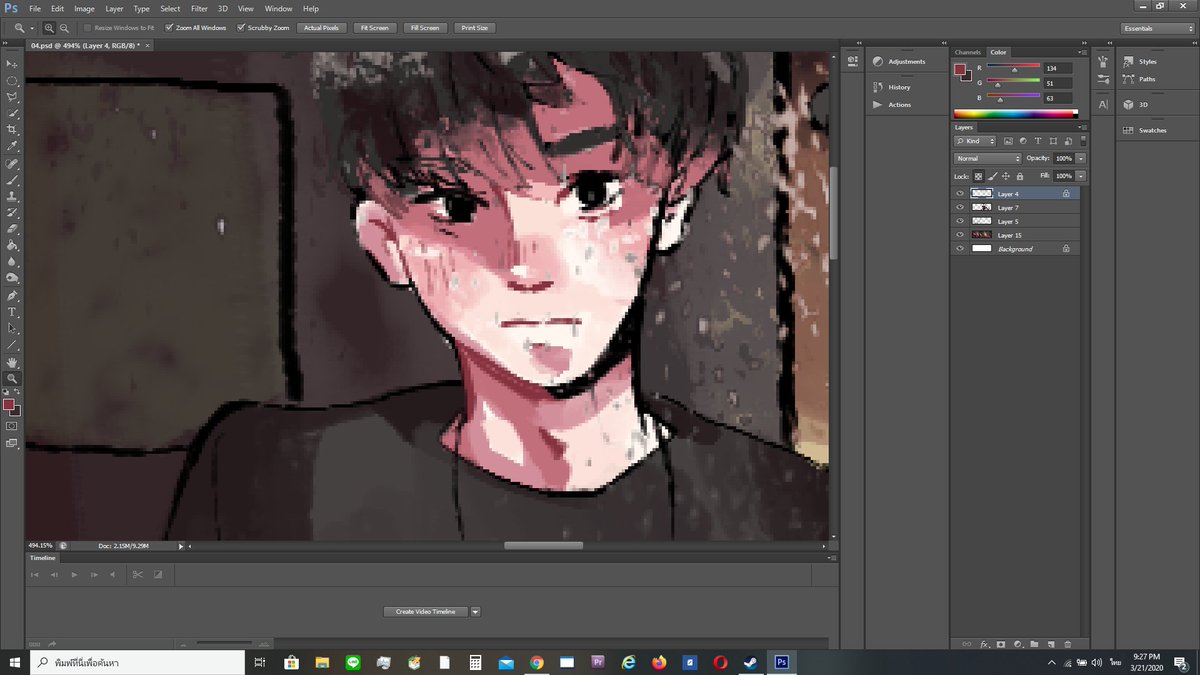Open the Adjustments panel
This screenshot has width=1200, height=675.
(x=905, y=61)
